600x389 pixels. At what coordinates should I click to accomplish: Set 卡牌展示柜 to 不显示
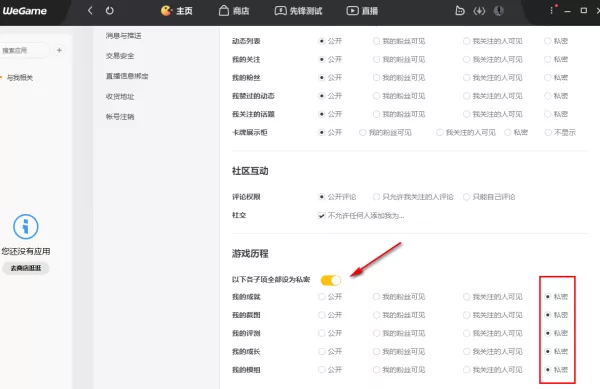click(548, 132)
